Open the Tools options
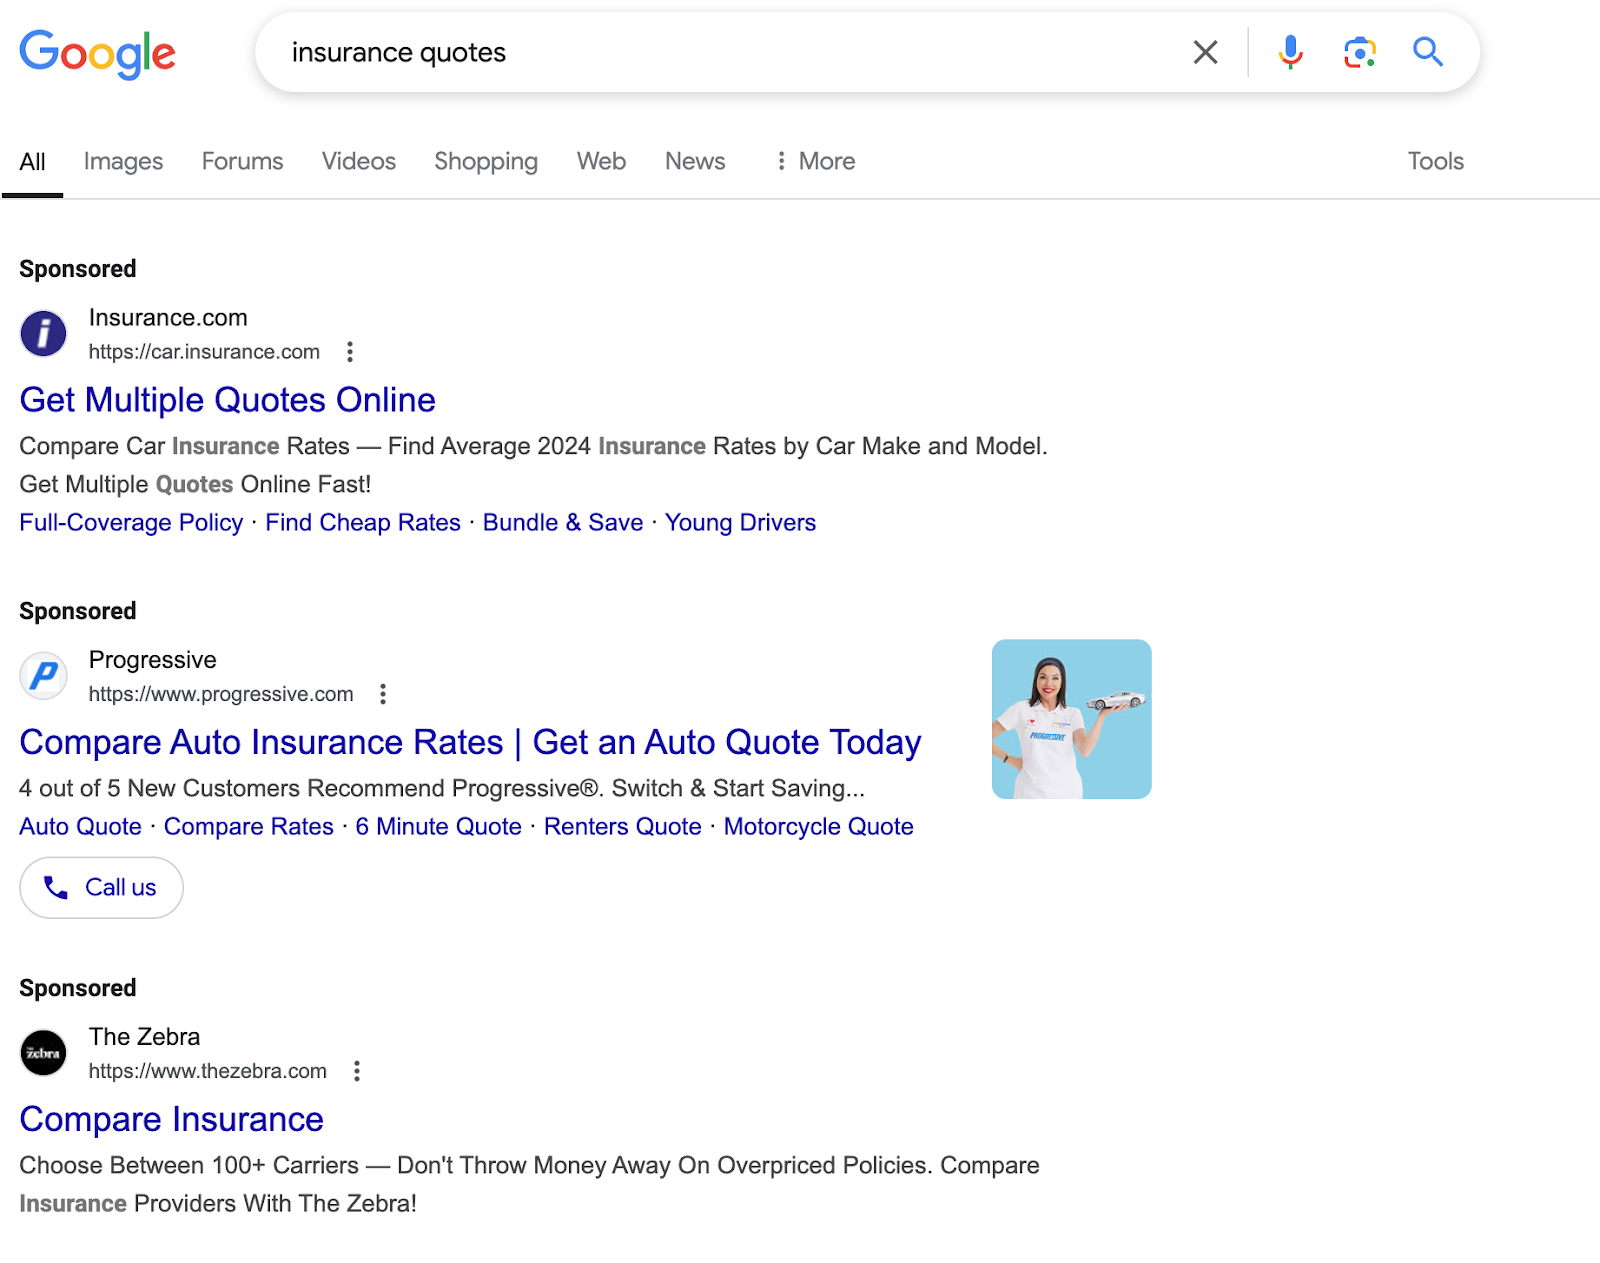The height and width of the screenshot is (1263, 1600). (x=1435, y=161)
